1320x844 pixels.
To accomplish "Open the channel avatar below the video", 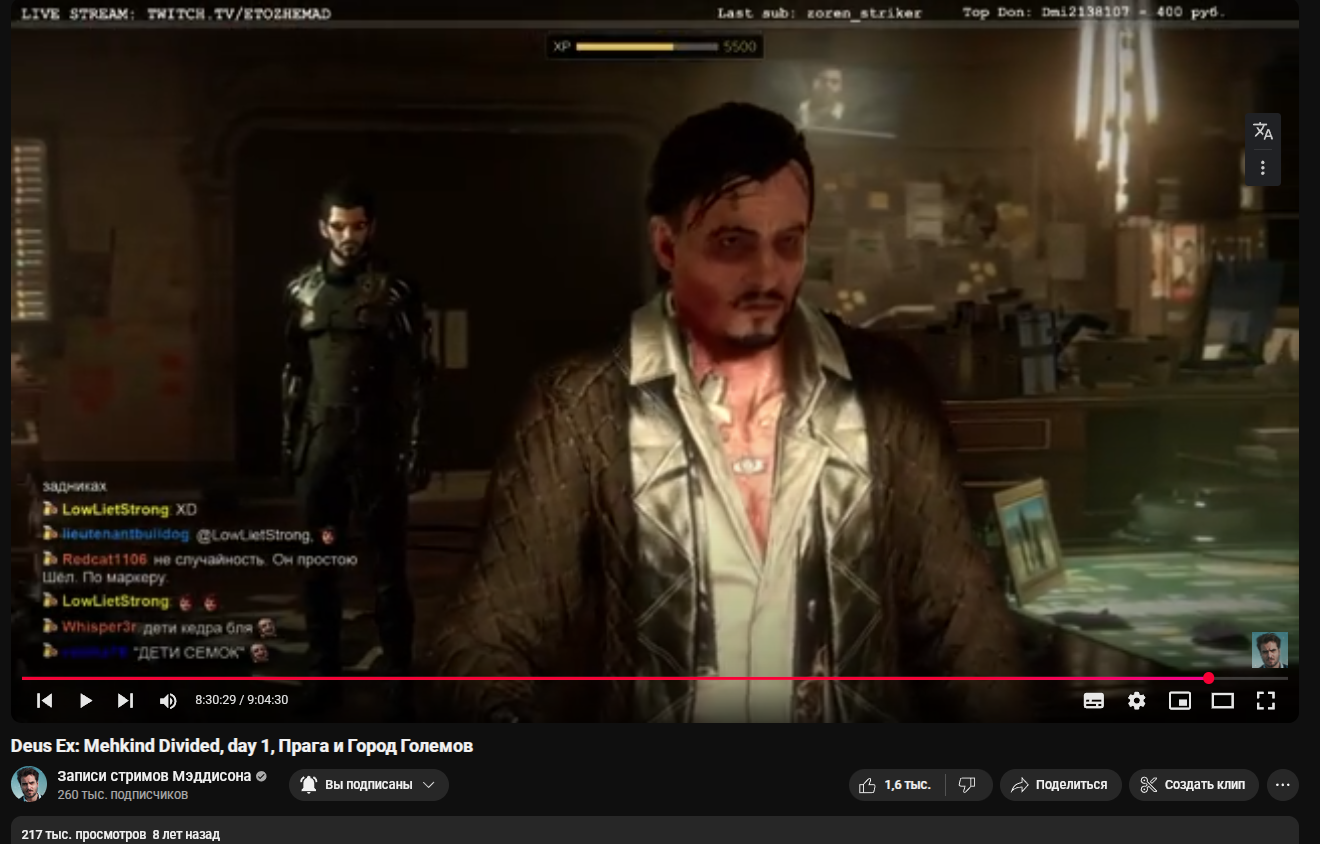I will [29, 784].
